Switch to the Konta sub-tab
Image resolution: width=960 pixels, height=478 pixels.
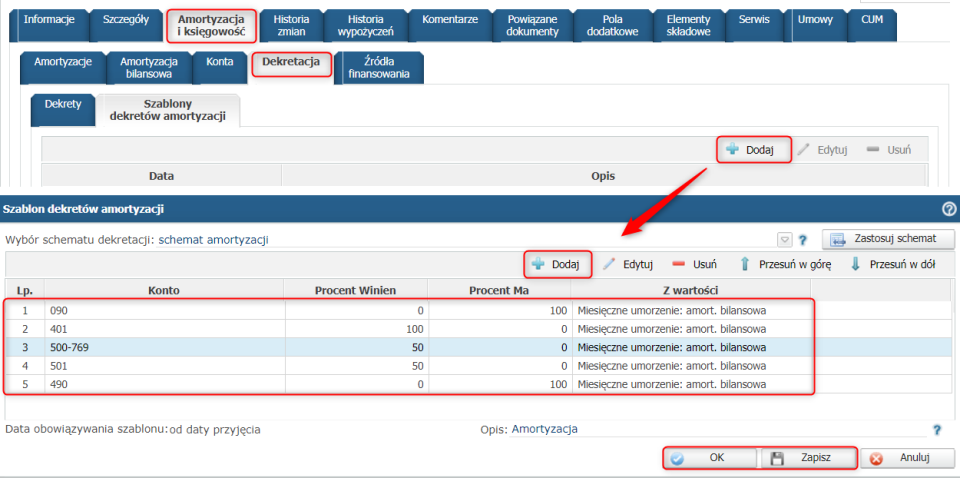click(220, 68)
